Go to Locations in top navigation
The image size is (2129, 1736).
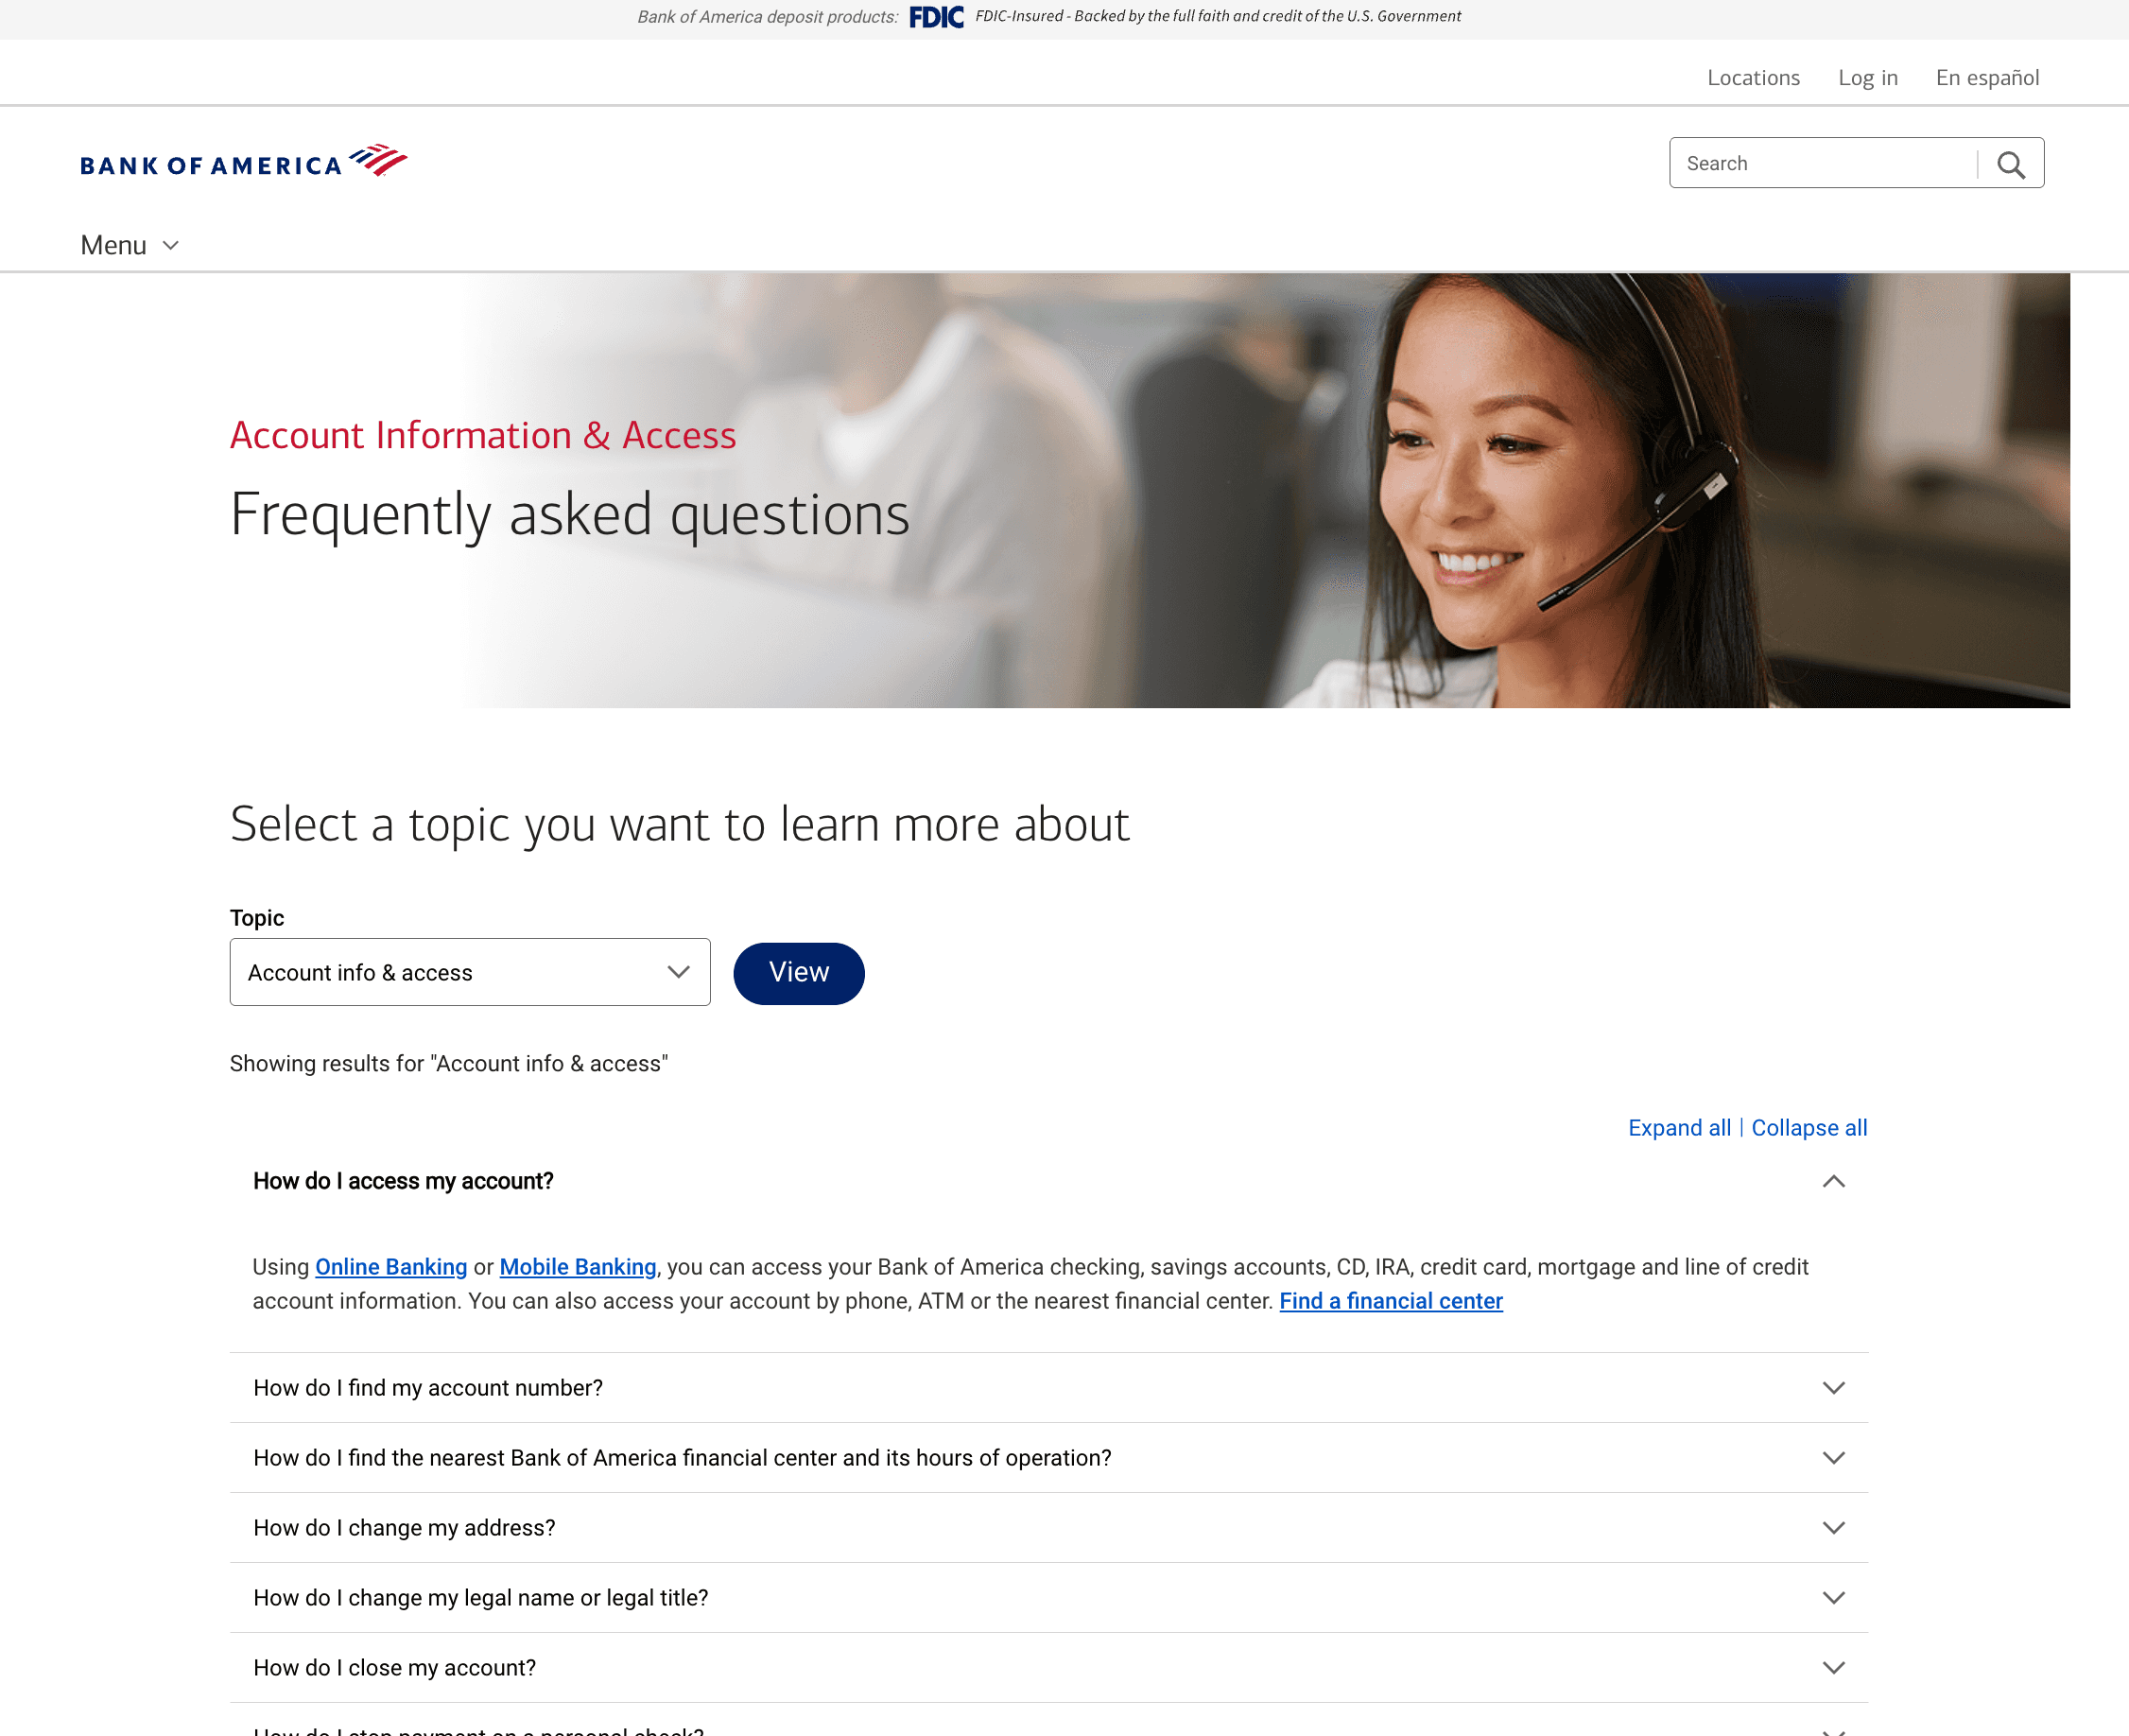coord(1753,78)
